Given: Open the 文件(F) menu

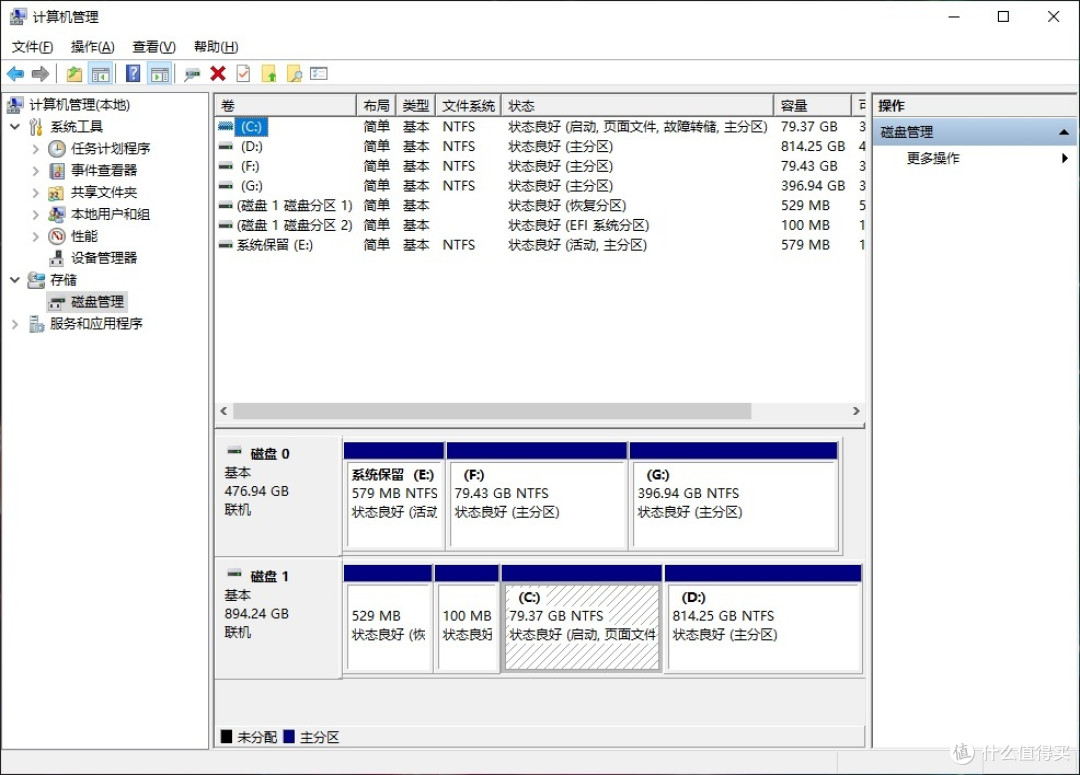Looking at the screenshot, I should (x=32, y=47).
